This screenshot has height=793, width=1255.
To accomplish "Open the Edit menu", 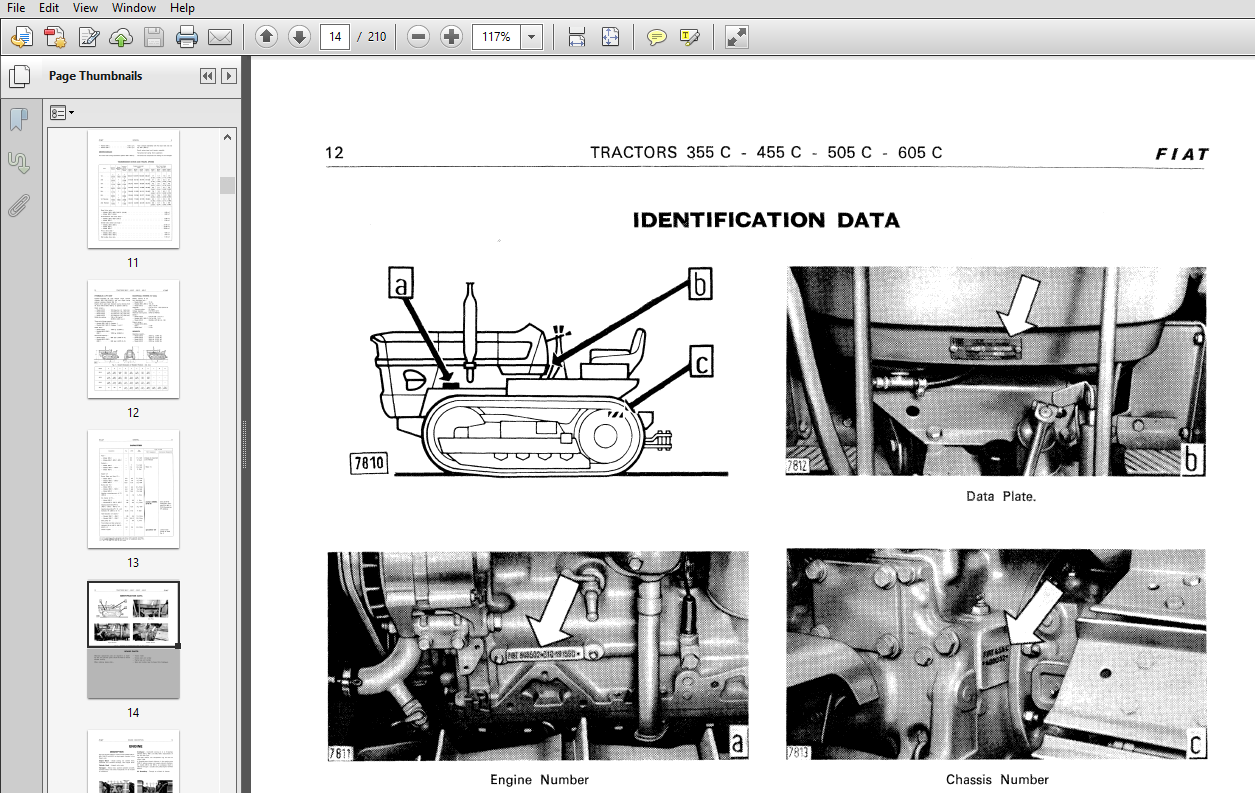I will click(49, 8).
